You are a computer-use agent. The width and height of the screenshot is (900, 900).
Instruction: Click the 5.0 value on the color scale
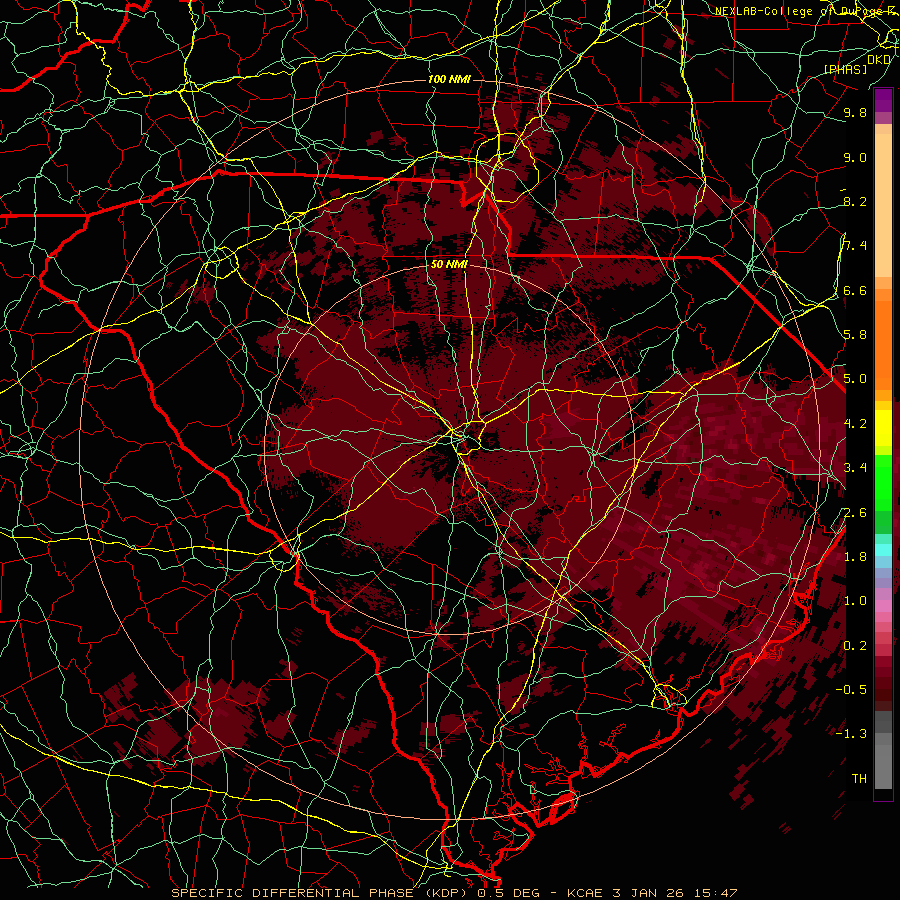click(x=855, y=379)
